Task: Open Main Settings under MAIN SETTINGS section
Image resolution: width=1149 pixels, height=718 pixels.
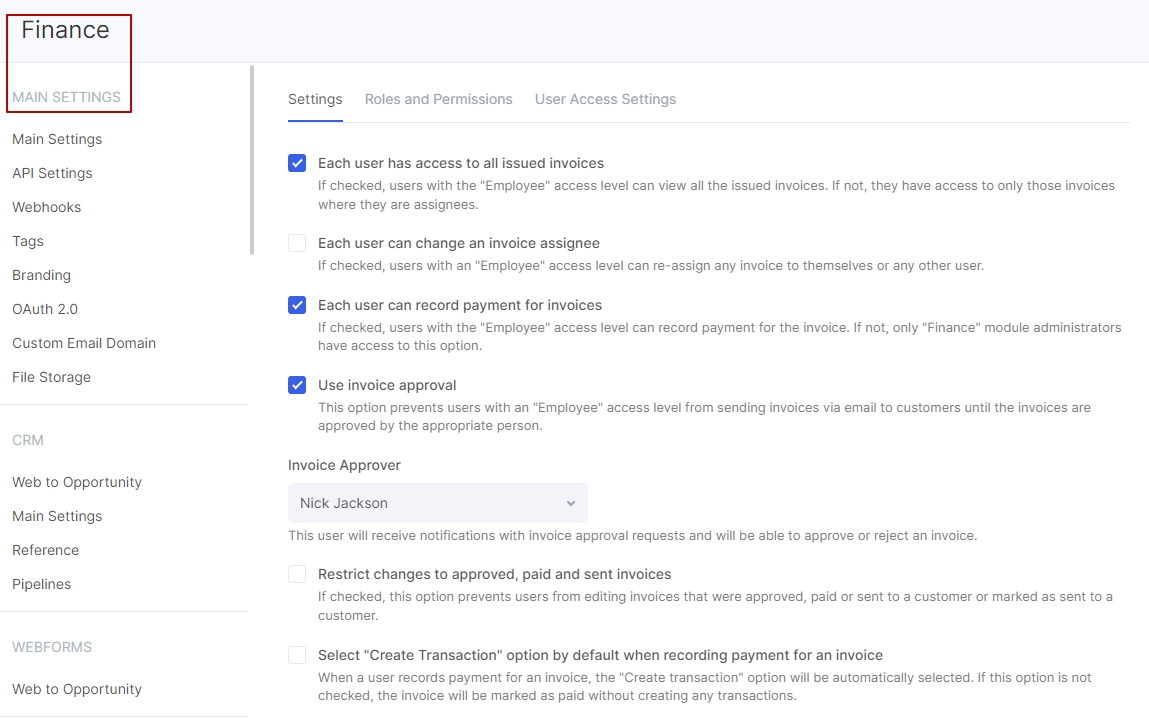Action: tap(57, 139)
